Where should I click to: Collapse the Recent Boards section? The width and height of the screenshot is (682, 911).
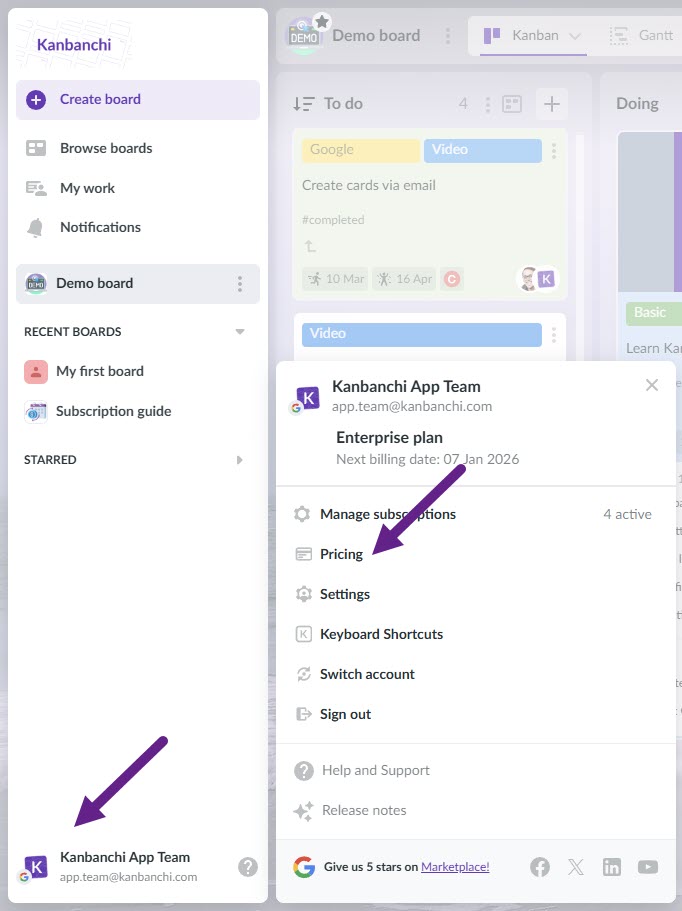click(x=239, y=332)
